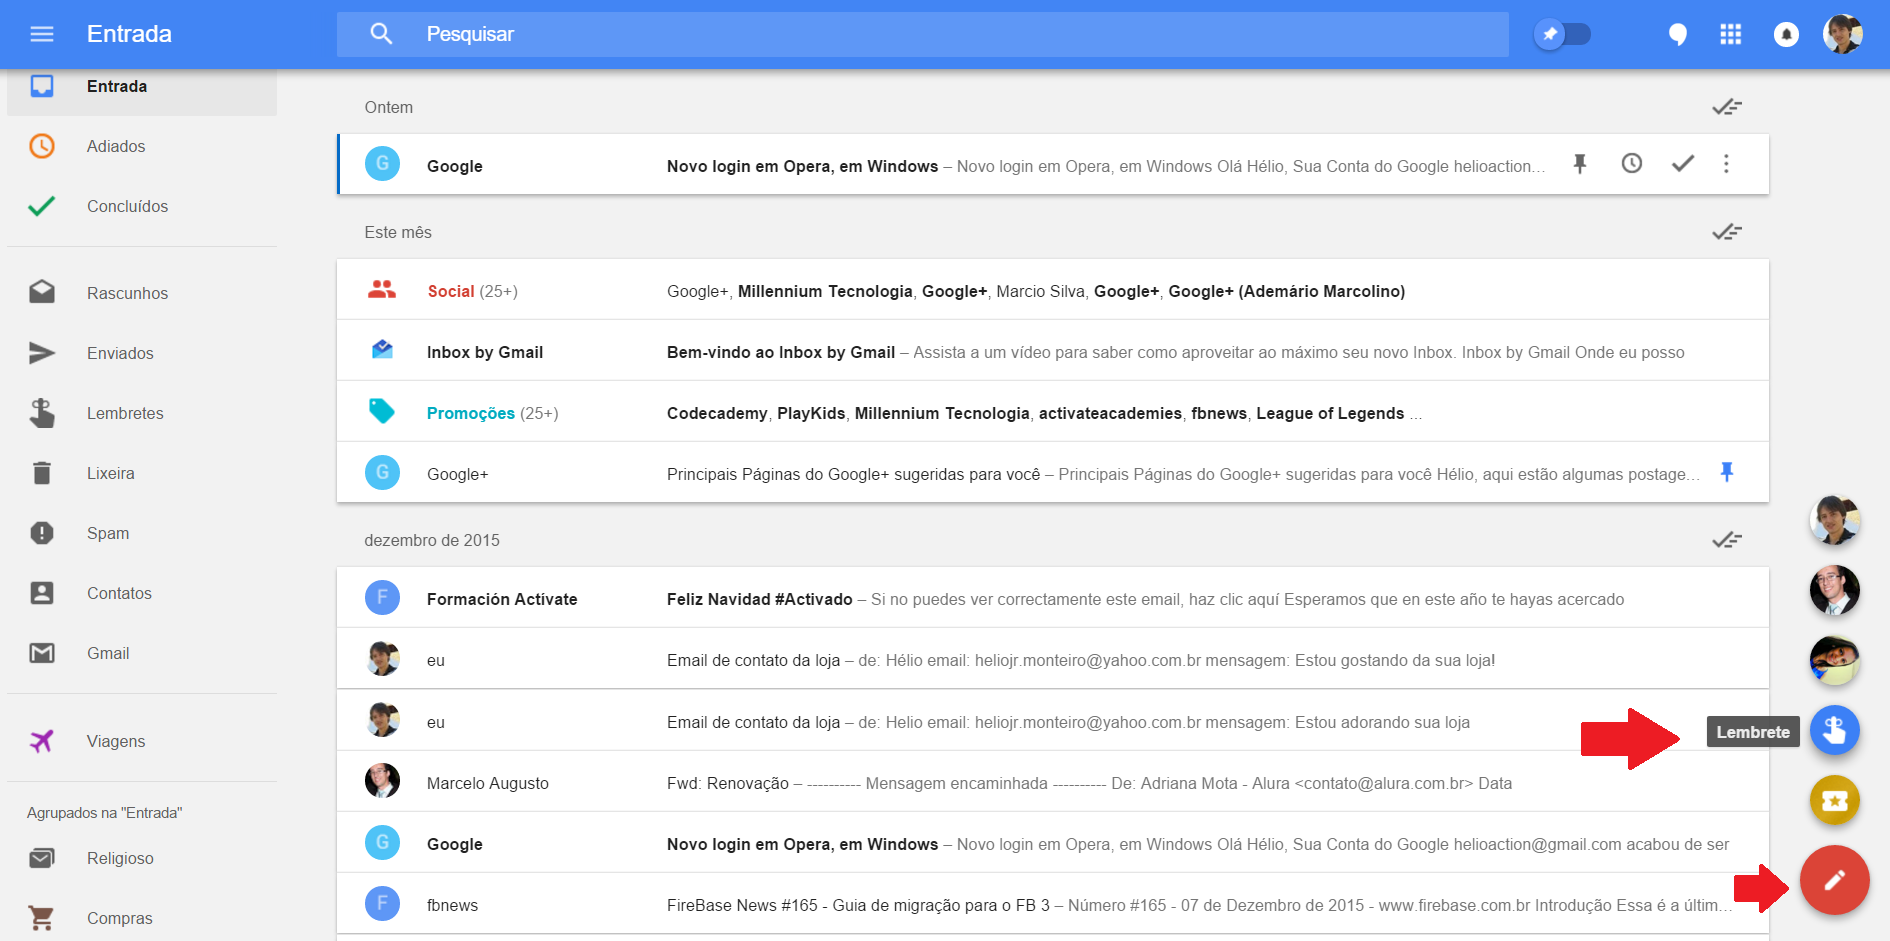Open more options for Ontem Google email
1890x941 pixels.
pos(1726,164)
